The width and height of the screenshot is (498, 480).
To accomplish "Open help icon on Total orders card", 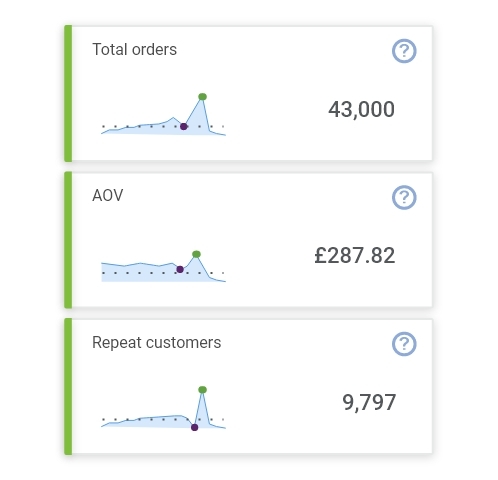I will tap(404, 51).
